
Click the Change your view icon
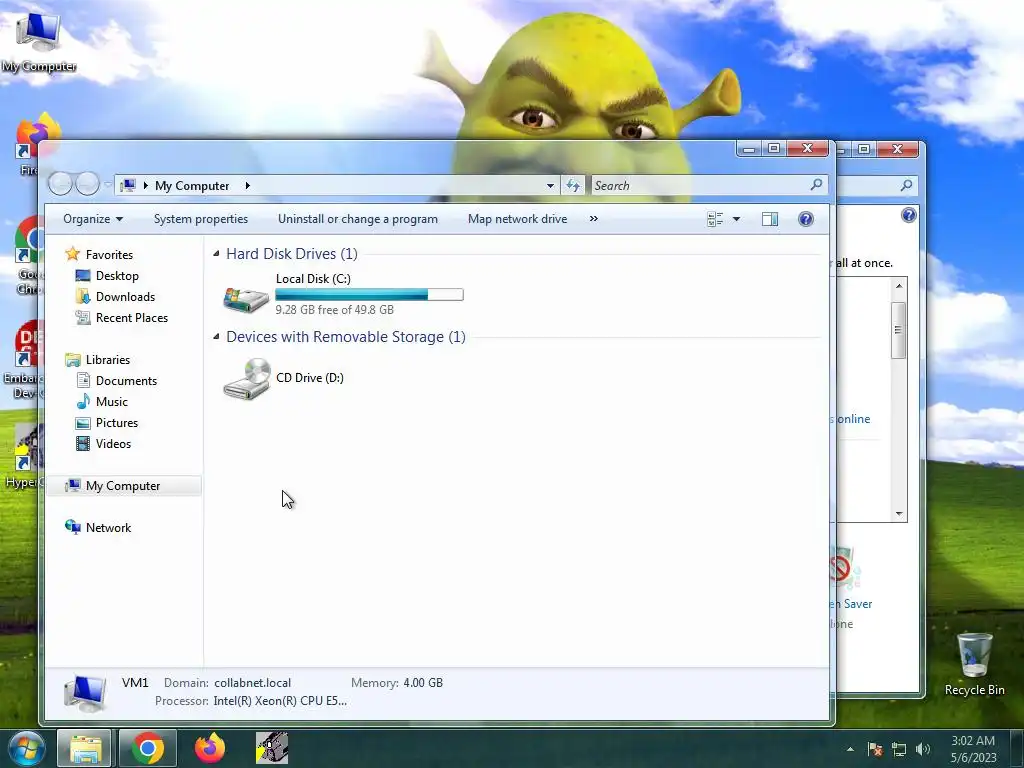[x=715, y=219]
